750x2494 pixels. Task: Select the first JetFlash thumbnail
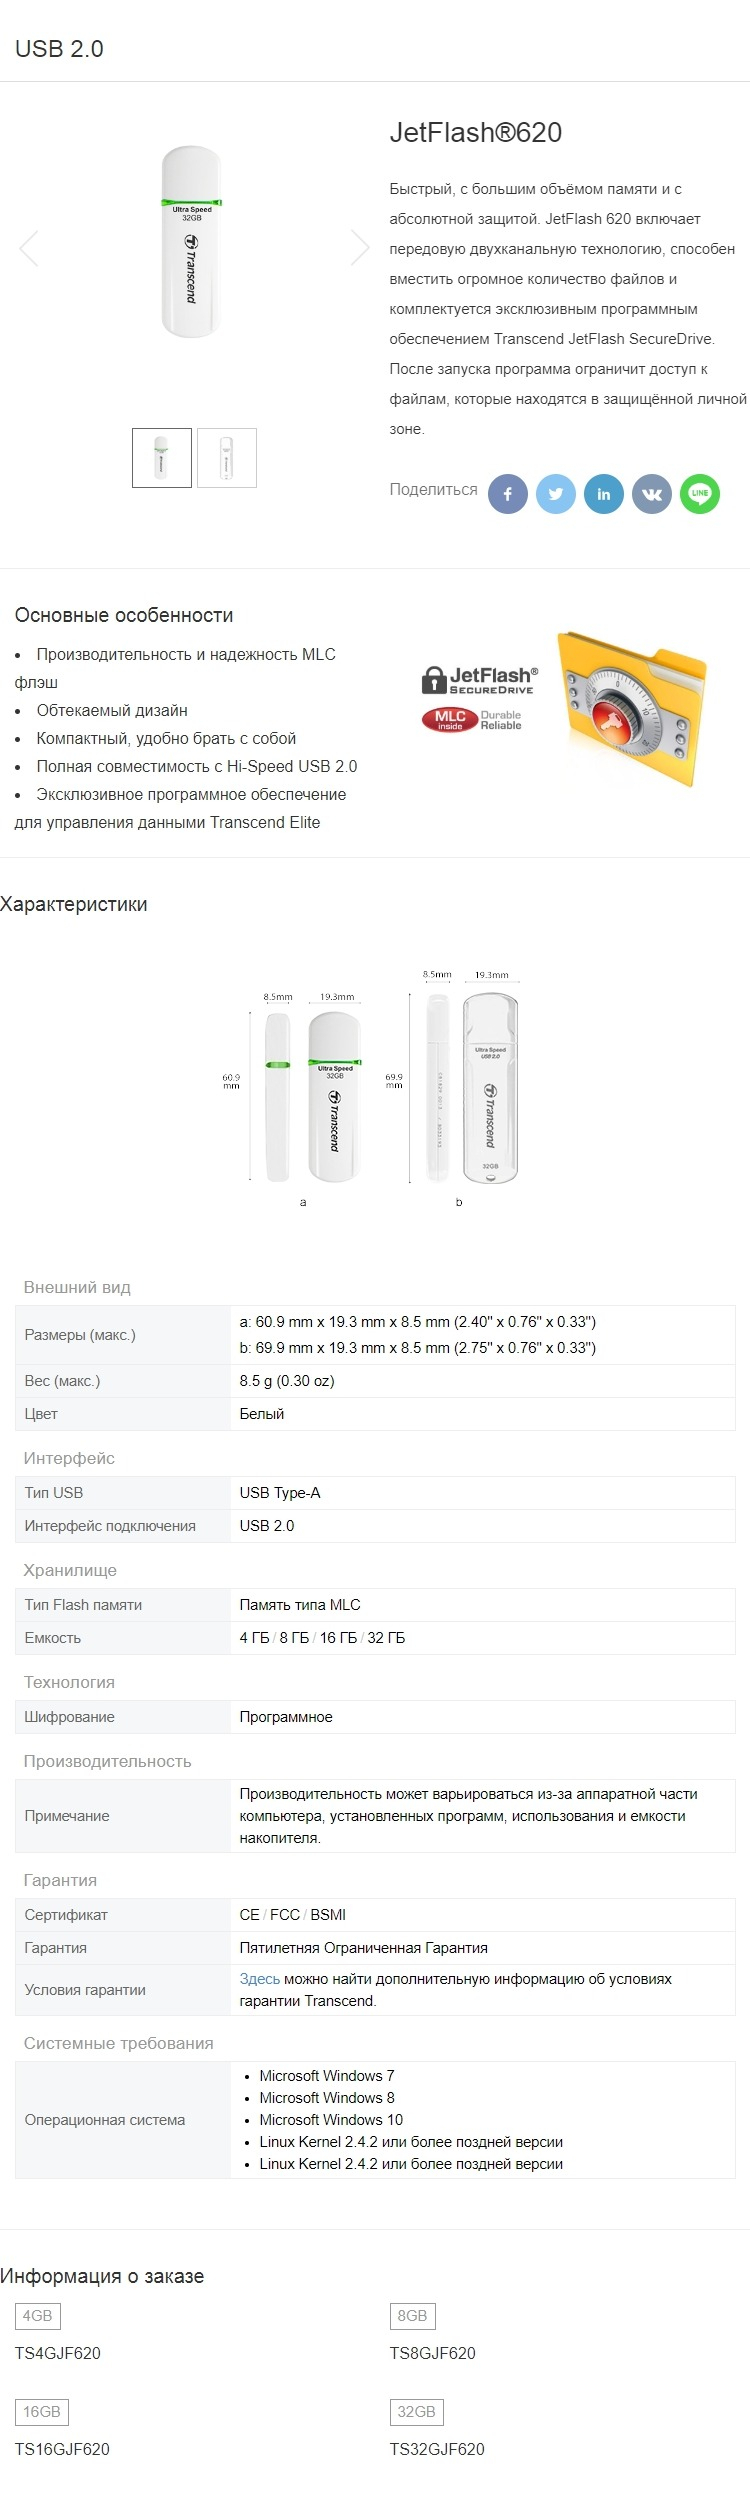coord(162,458)
